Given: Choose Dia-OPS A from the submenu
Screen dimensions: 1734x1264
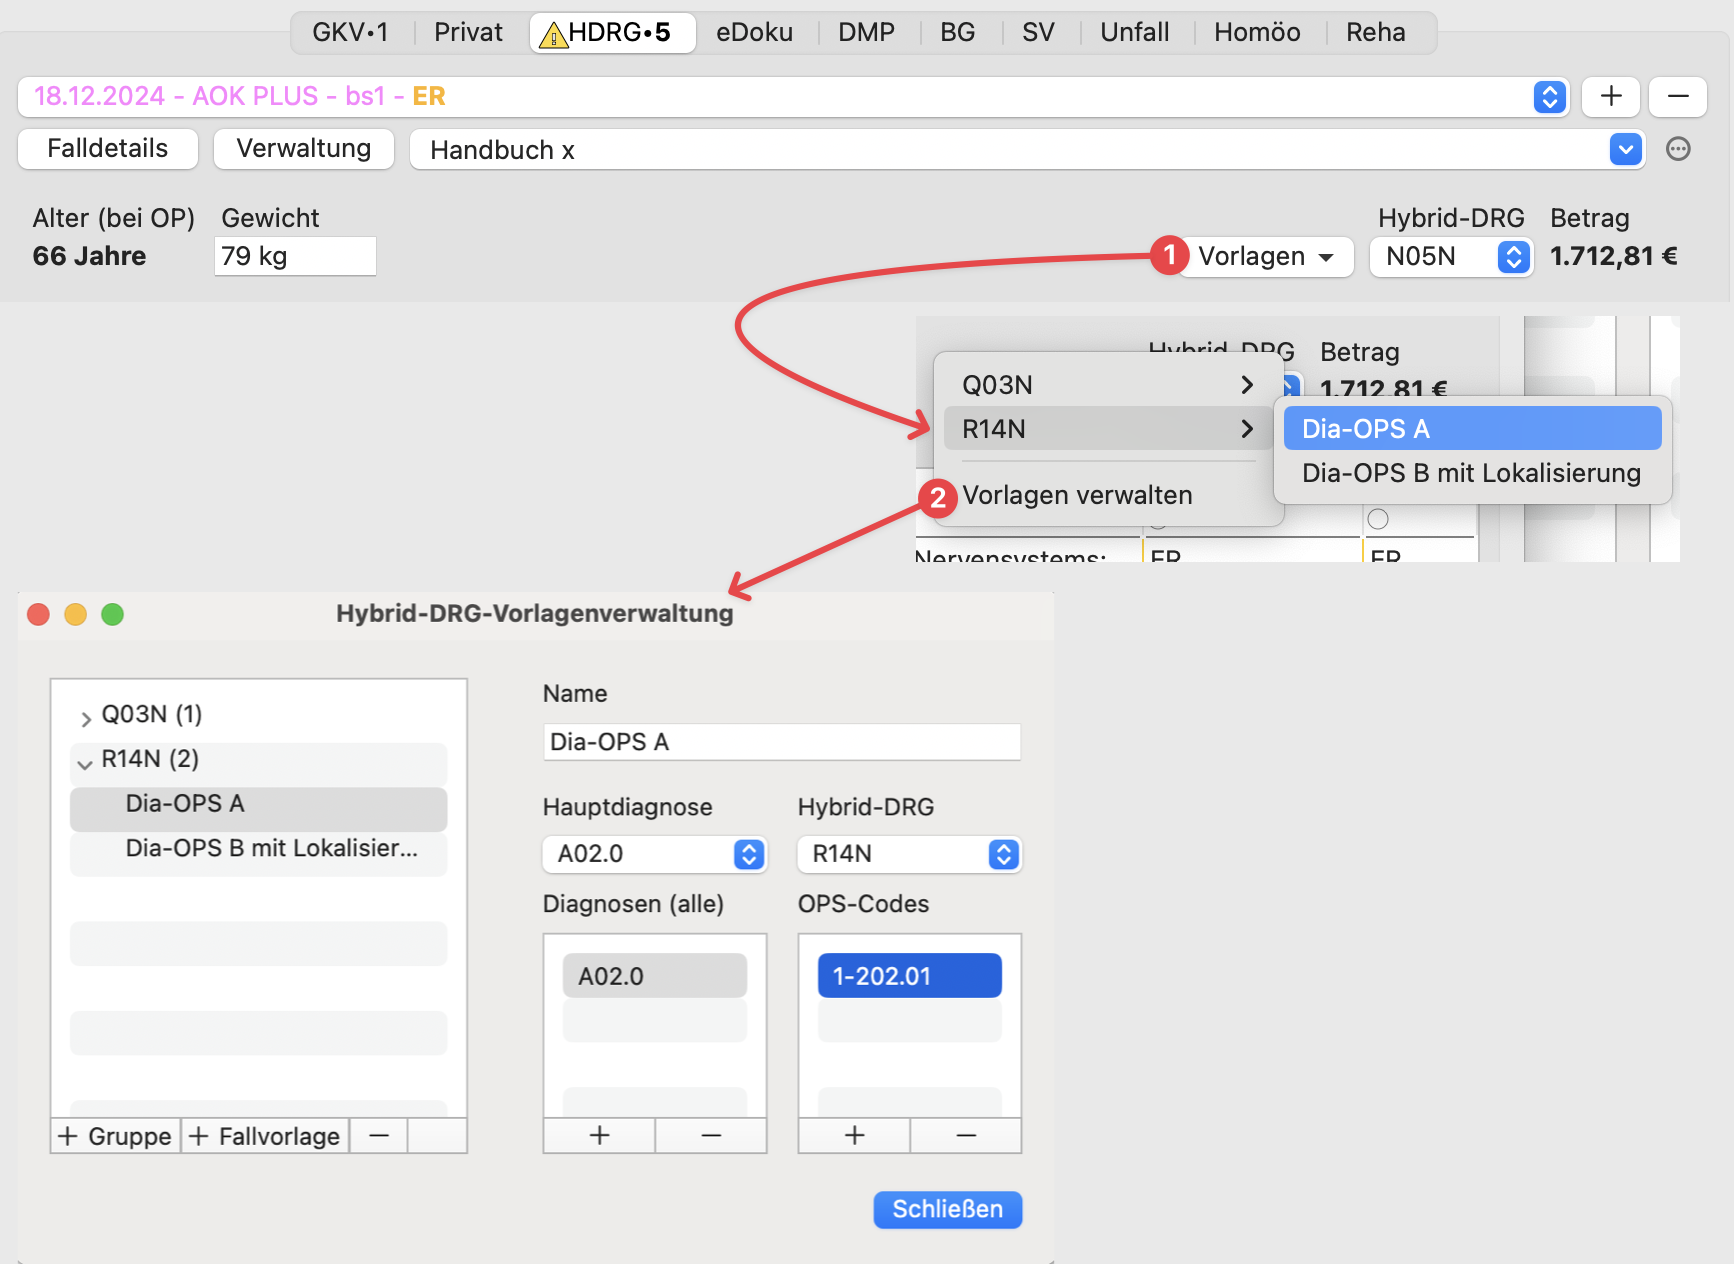Looking at the screenshot, I should 1472,429.
